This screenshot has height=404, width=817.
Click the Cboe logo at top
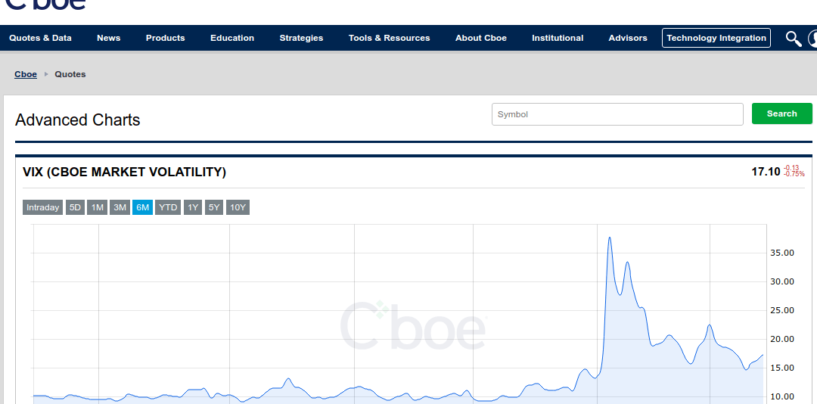point(45,4)
